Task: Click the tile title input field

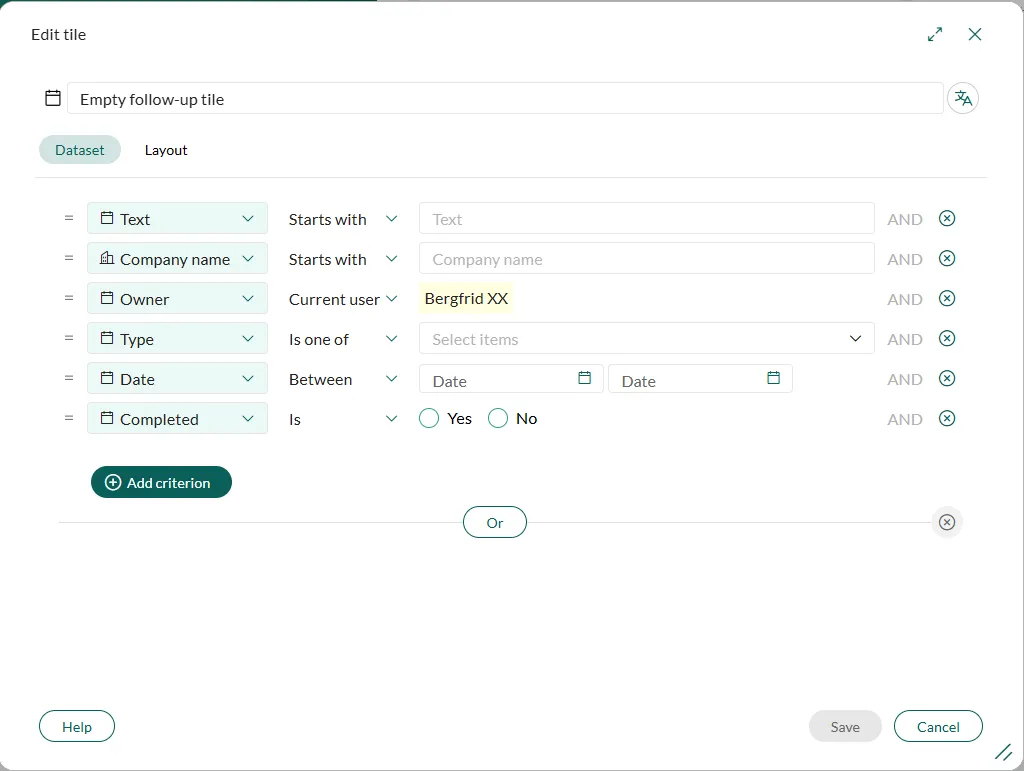Action: pyautogui.click(x=505, y=99)
